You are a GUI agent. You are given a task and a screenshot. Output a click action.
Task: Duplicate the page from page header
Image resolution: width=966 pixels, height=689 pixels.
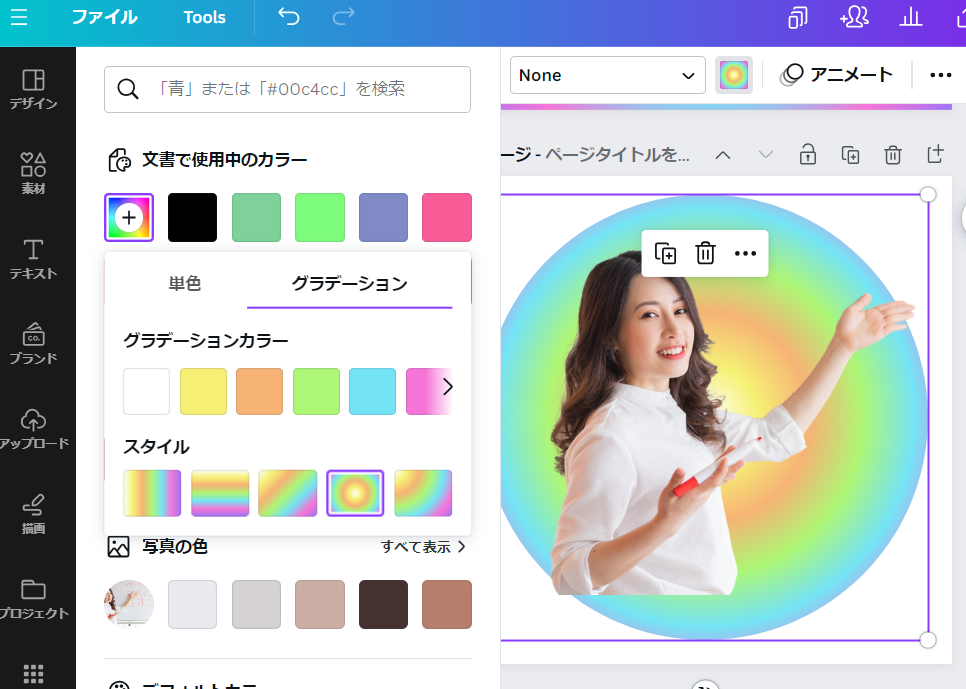click(x=850, y=155)
